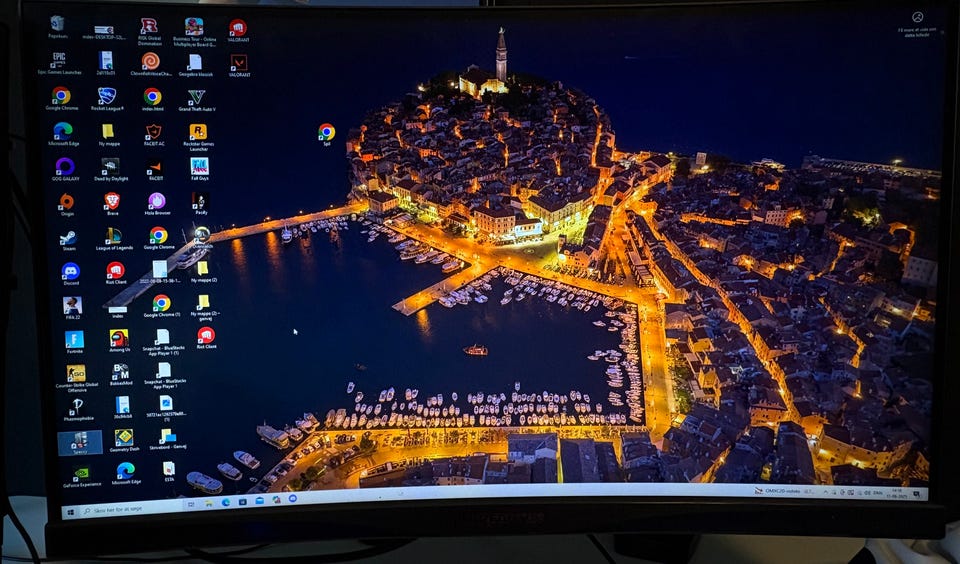Screen dimensions: 960x564
Task: Open the Fortnite shortcut
Action: (x=75, y=342)
